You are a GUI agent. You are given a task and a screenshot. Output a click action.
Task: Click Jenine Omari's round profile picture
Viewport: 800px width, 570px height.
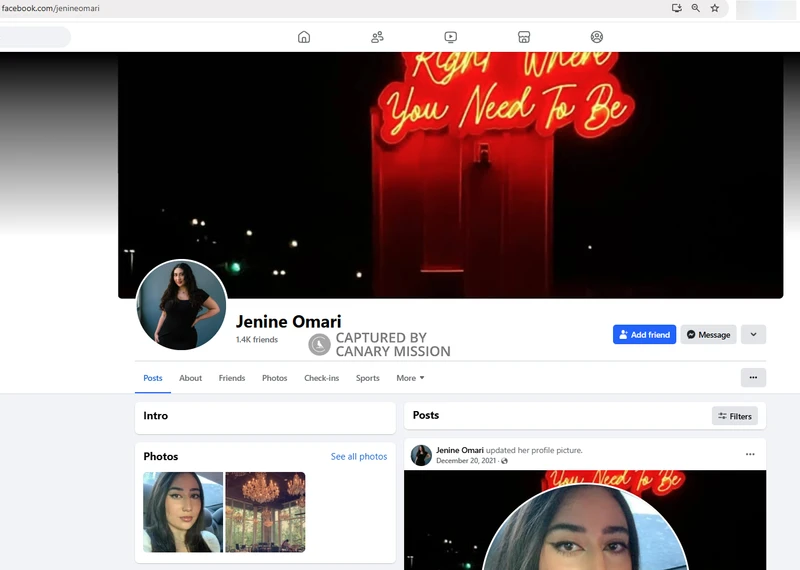181,305
